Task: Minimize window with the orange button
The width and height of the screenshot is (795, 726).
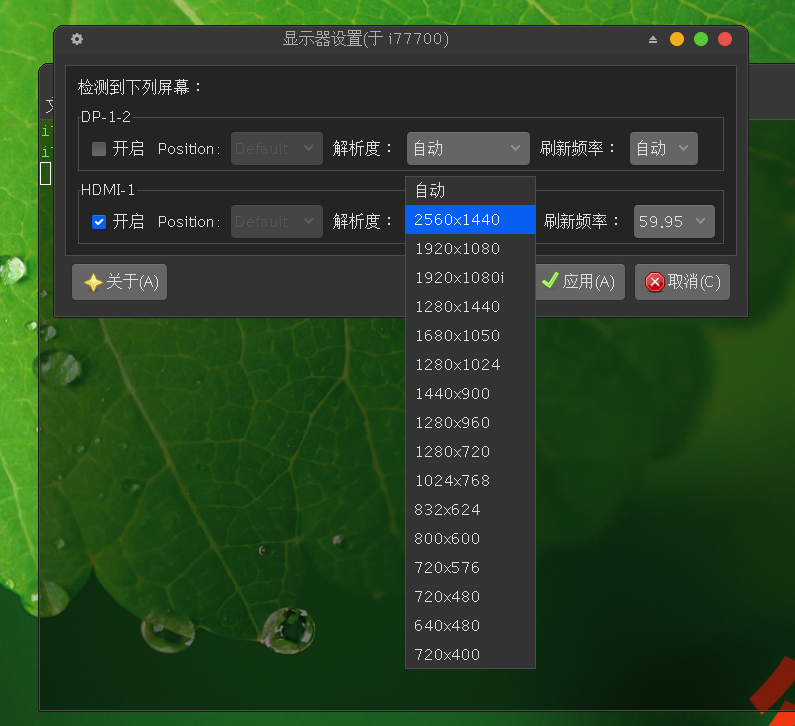Action: [677, 39]
